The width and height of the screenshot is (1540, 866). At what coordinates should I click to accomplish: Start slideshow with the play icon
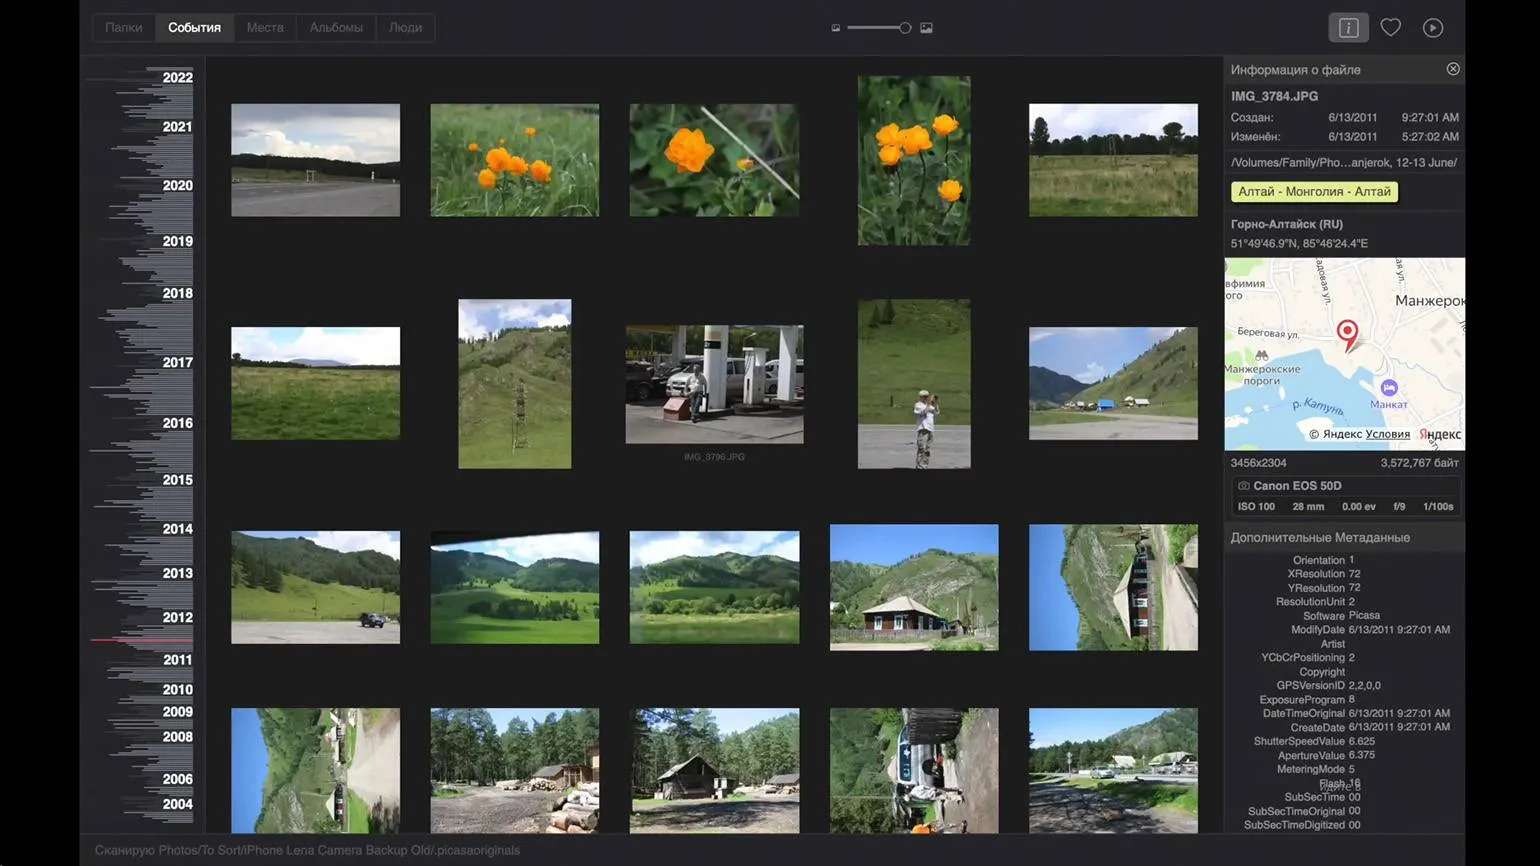pos(1432,28)
